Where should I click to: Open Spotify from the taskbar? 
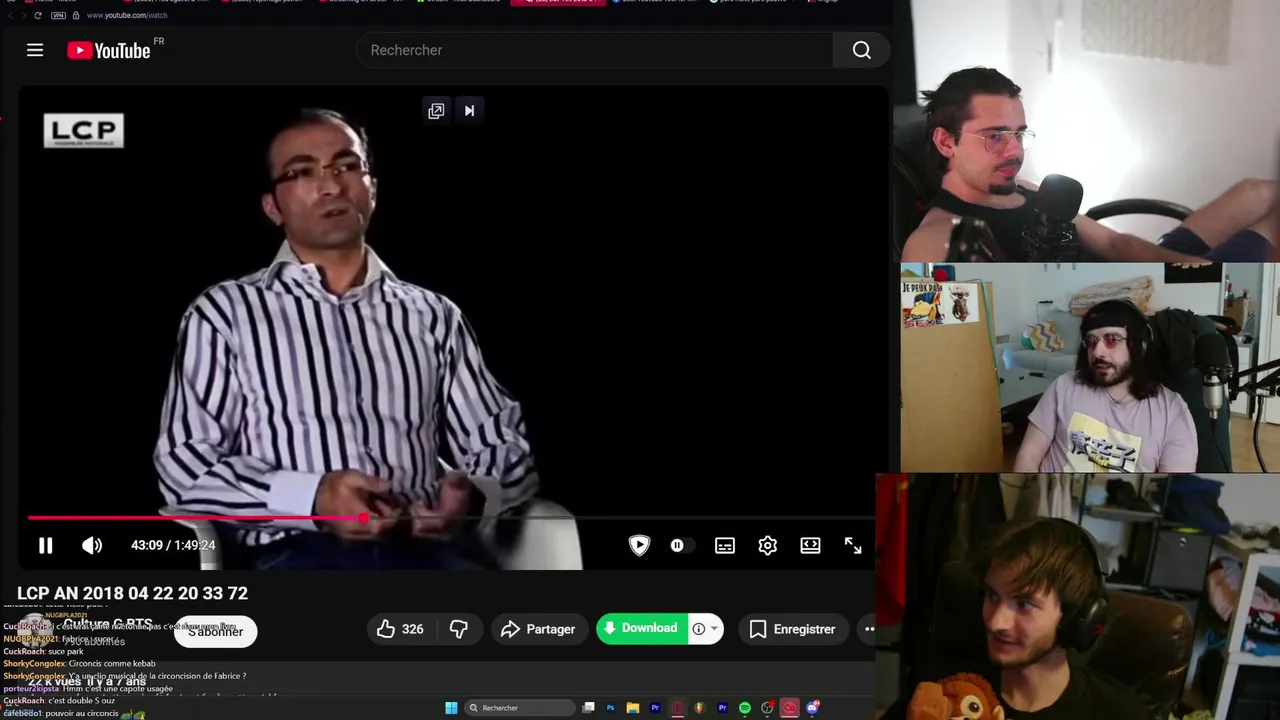tap(745, 708)
